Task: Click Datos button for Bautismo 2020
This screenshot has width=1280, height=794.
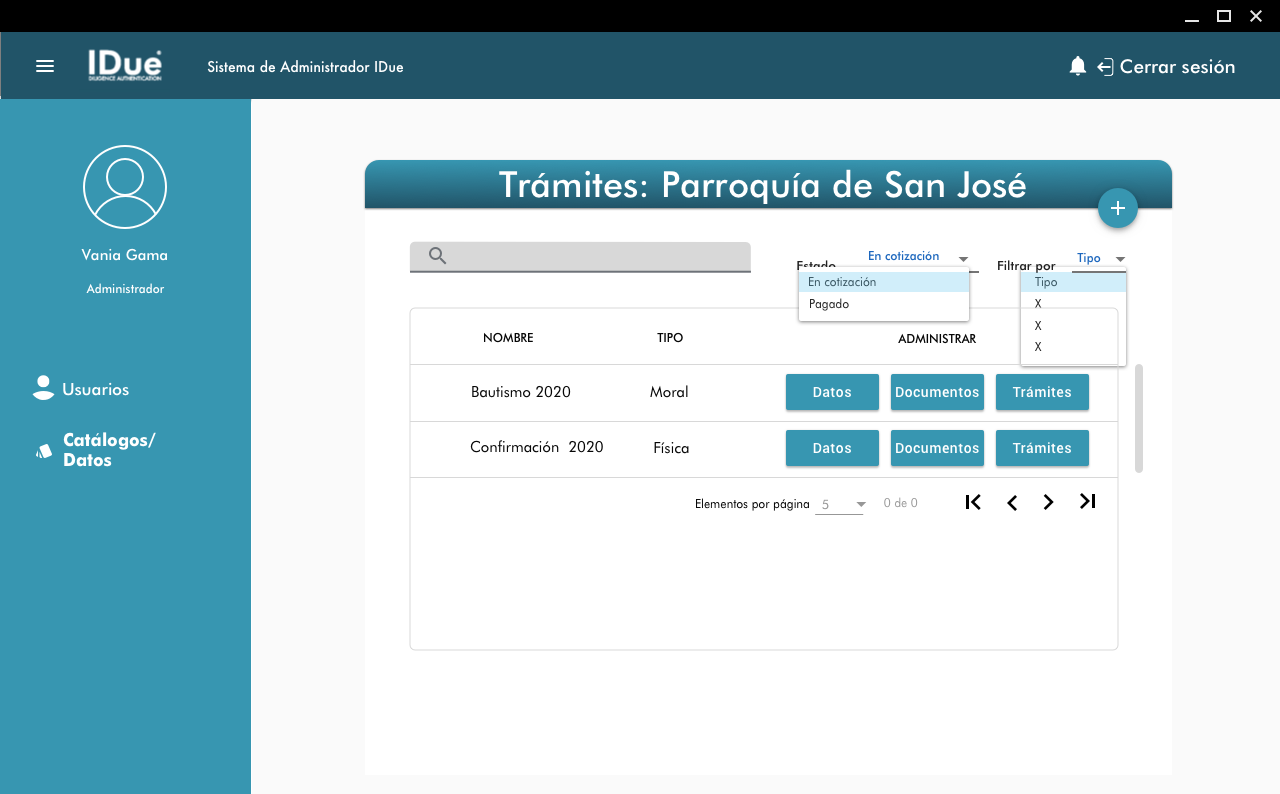Action: (832, 392)
